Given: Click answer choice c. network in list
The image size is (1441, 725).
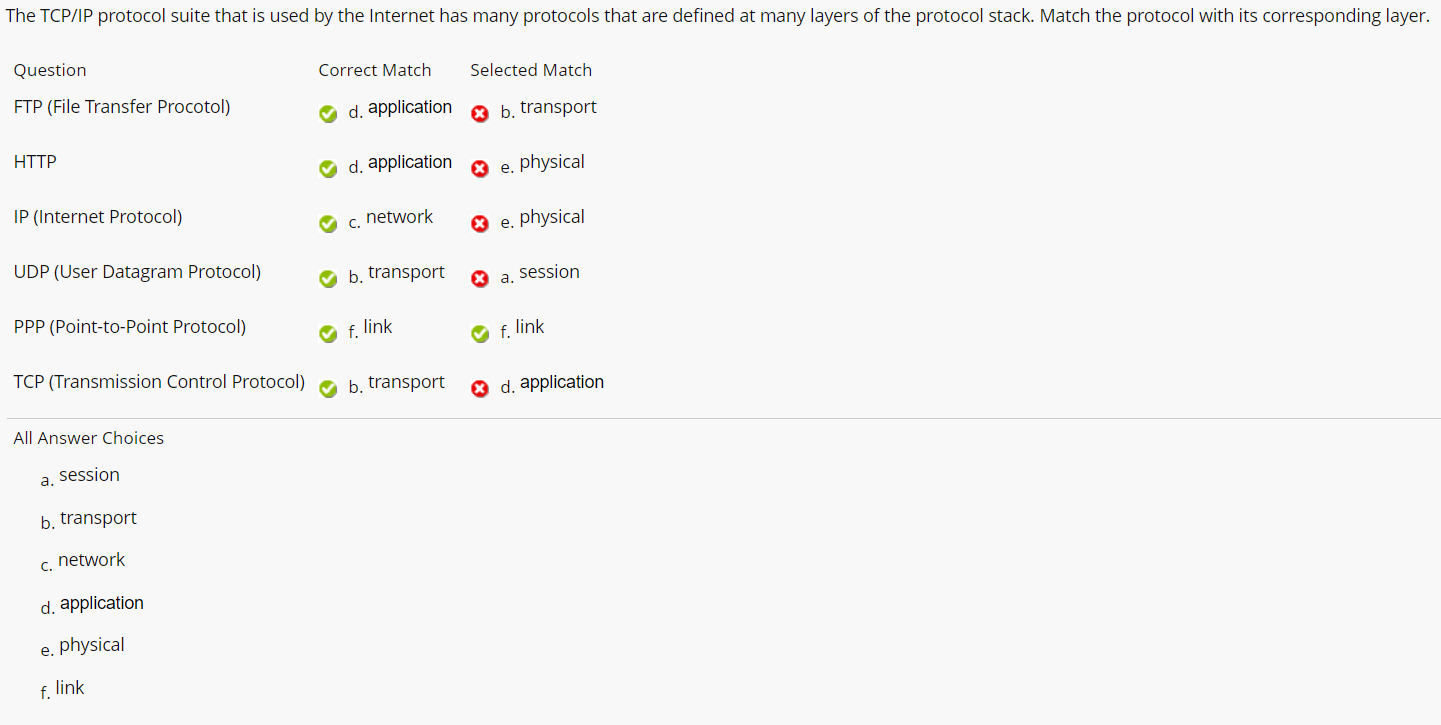Looking at the screenshot, I should pos(83,562).
